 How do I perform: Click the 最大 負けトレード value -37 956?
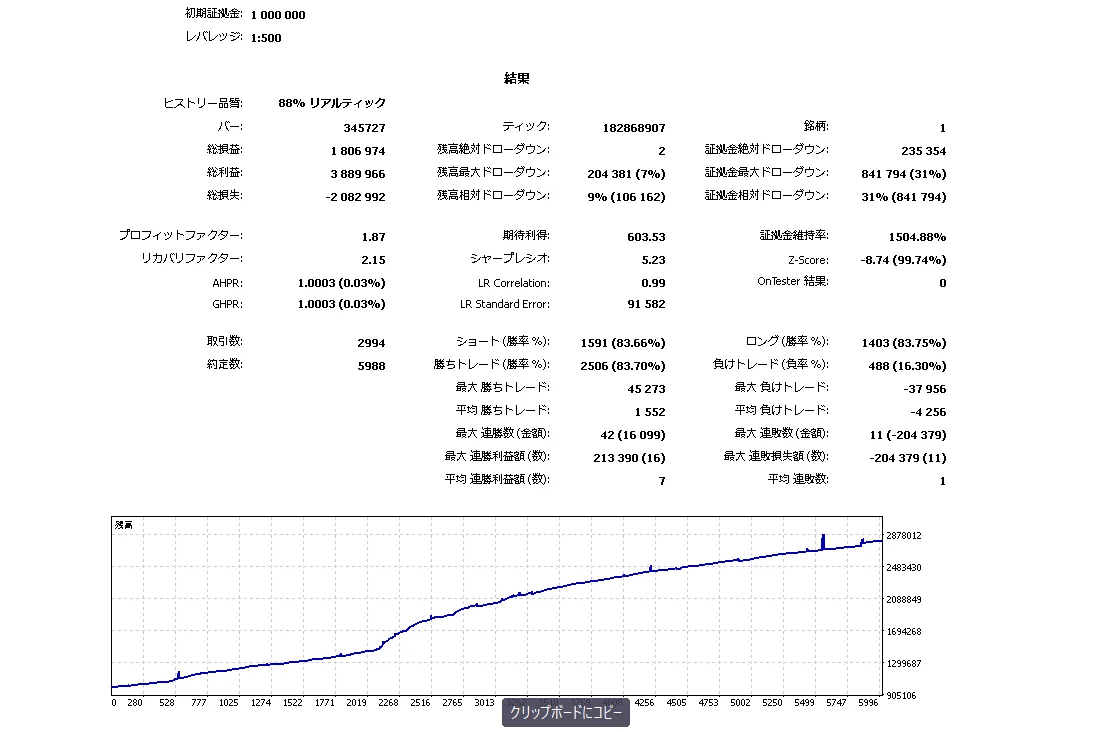point(924,389)
